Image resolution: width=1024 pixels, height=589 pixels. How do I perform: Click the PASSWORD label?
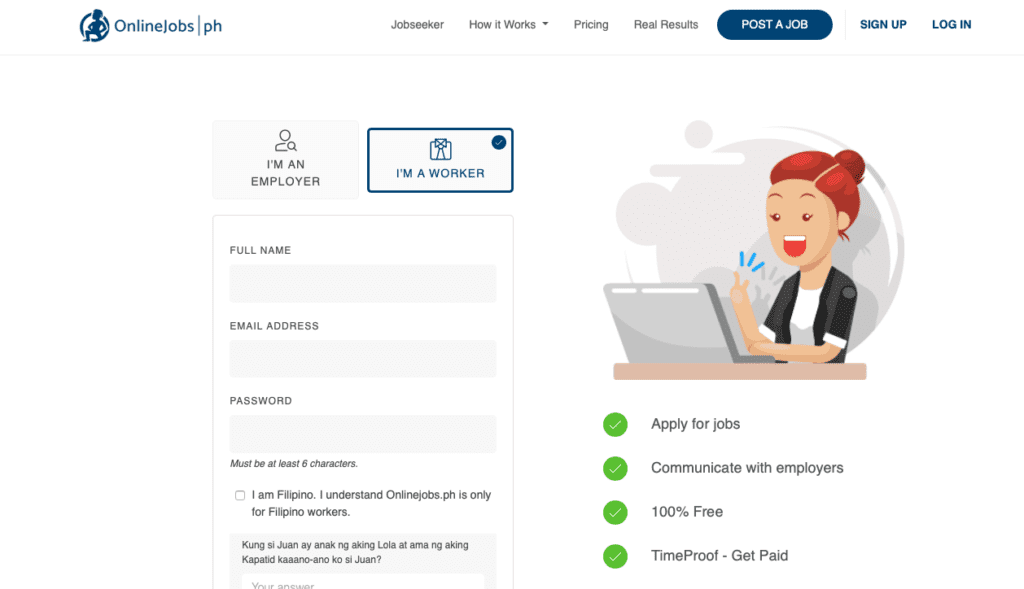coord(261,401)
